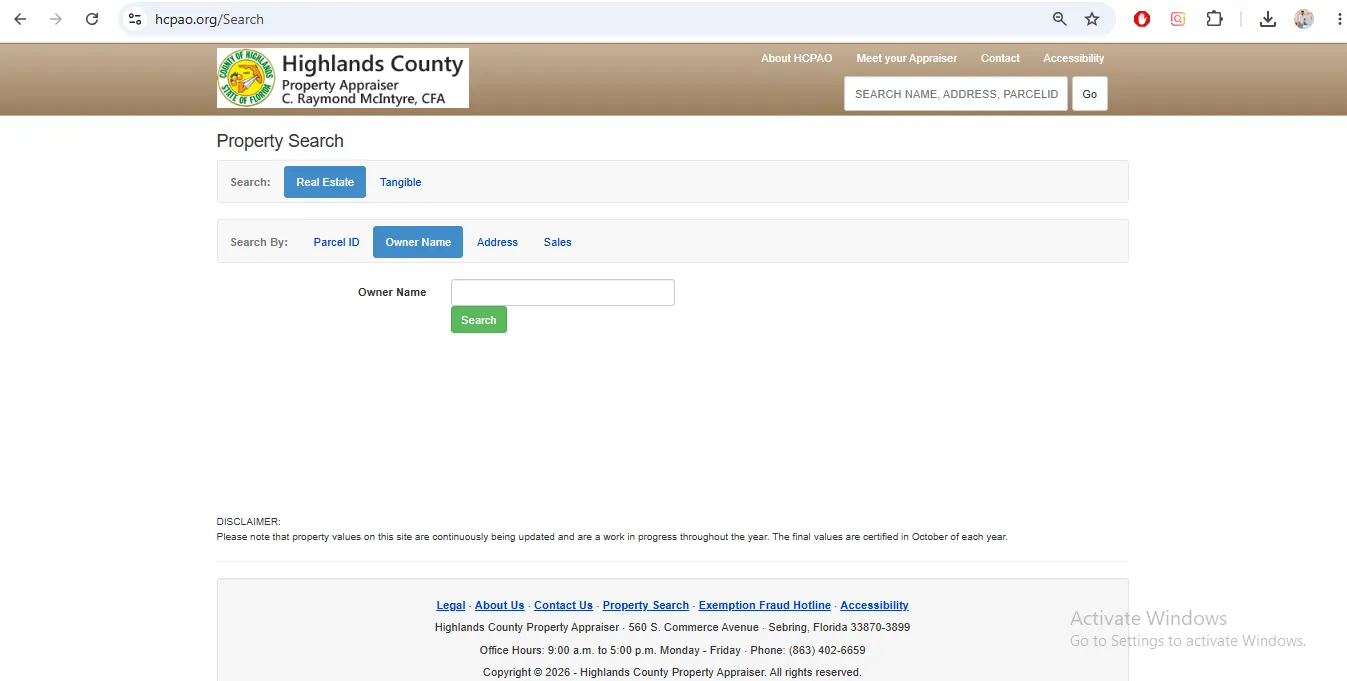Open the Legal footer link
The image size is (1347, 681).
click(451, 605)
